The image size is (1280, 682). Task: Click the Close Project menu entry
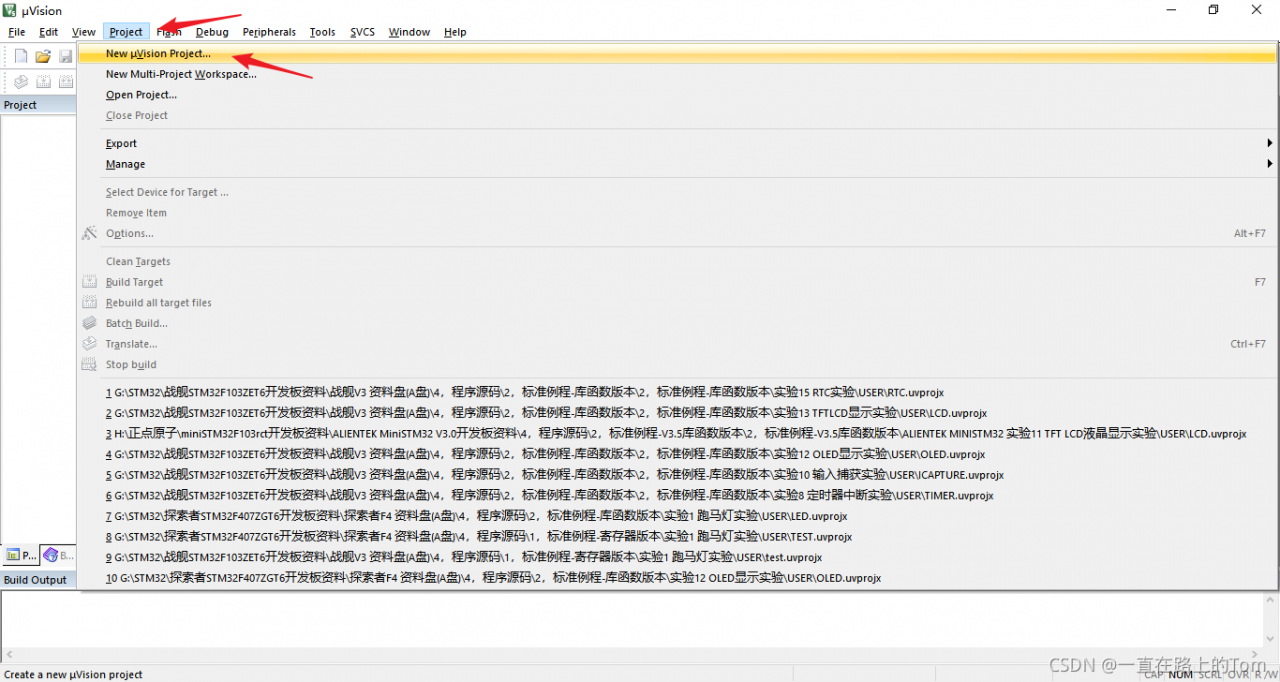[x=677, y=116]
